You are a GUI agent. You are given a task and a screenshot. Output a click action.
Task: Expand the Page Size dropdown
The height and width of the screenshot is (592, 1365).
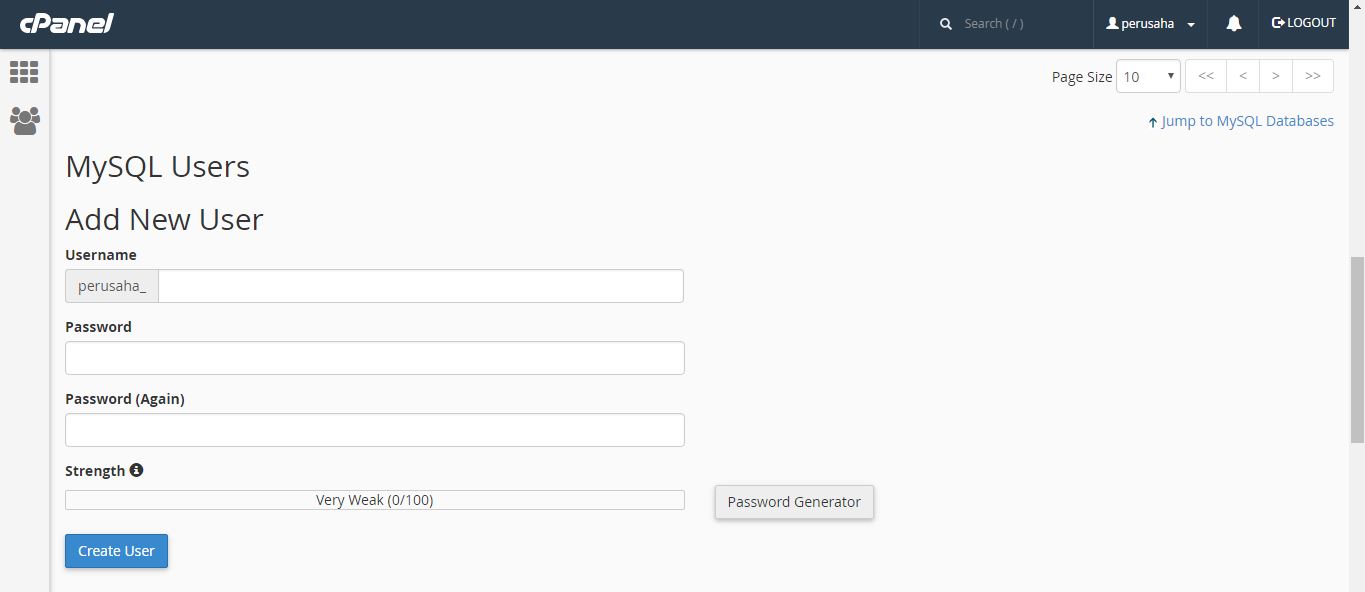[x=1148, y=76]
